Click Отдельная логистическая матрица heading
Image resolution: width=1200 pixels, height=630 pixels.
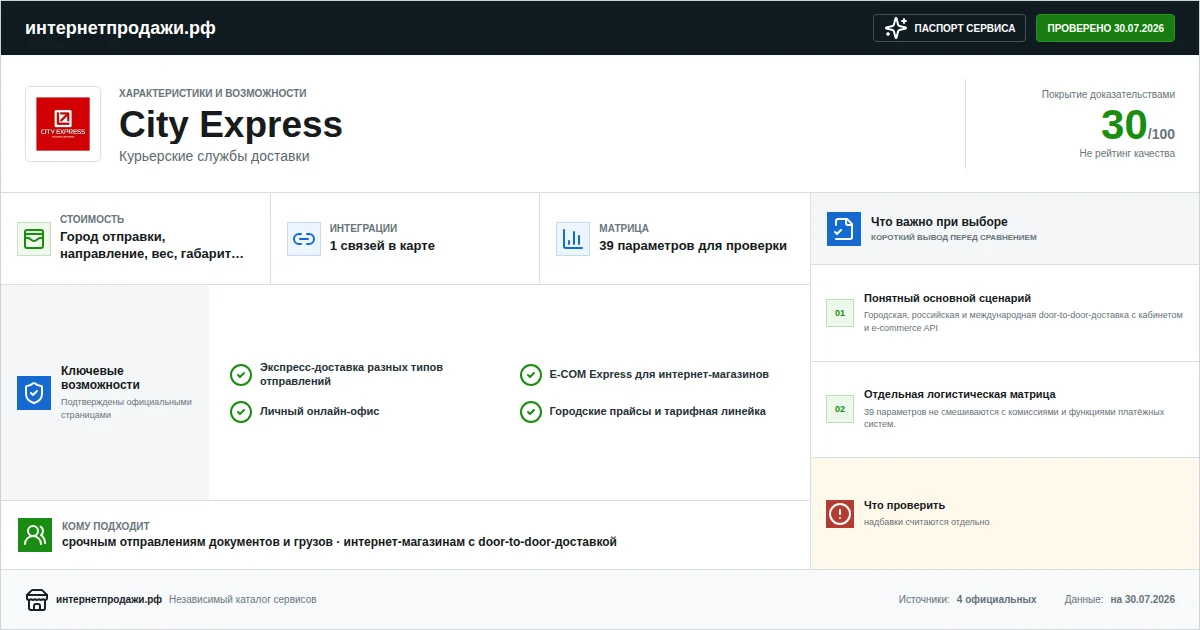(x=960, y=394)
